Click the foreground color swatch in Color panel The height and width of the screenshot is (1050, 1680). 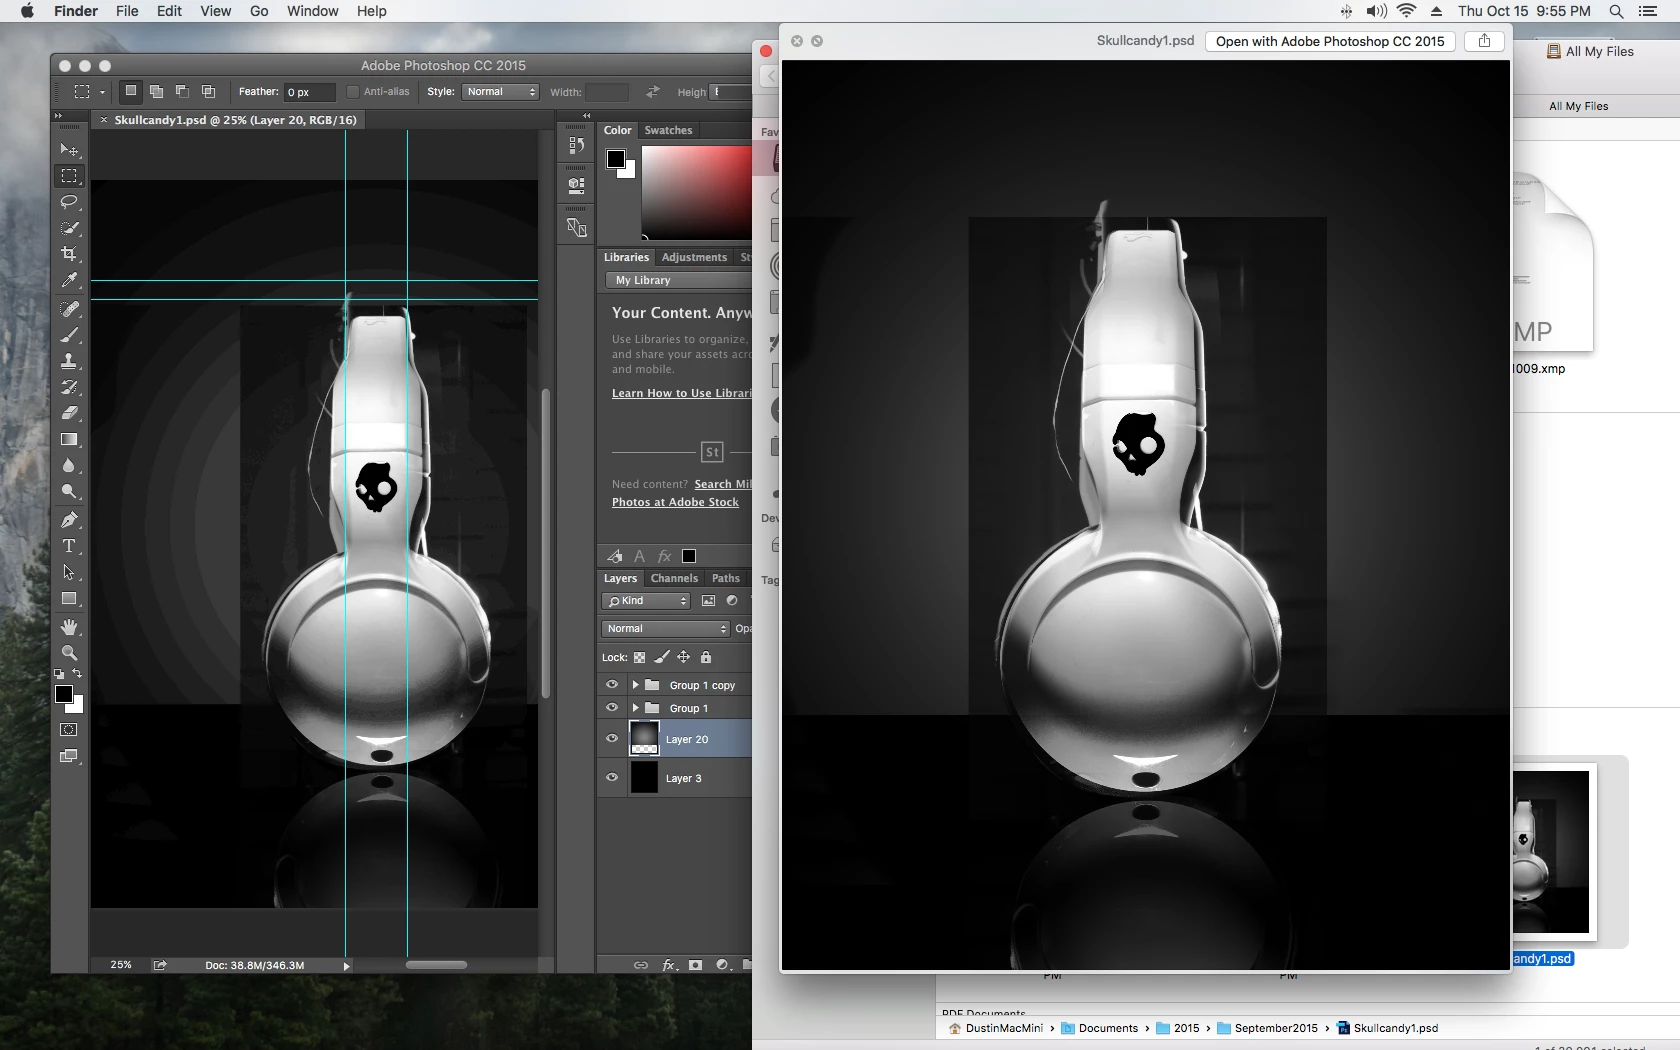616,160
